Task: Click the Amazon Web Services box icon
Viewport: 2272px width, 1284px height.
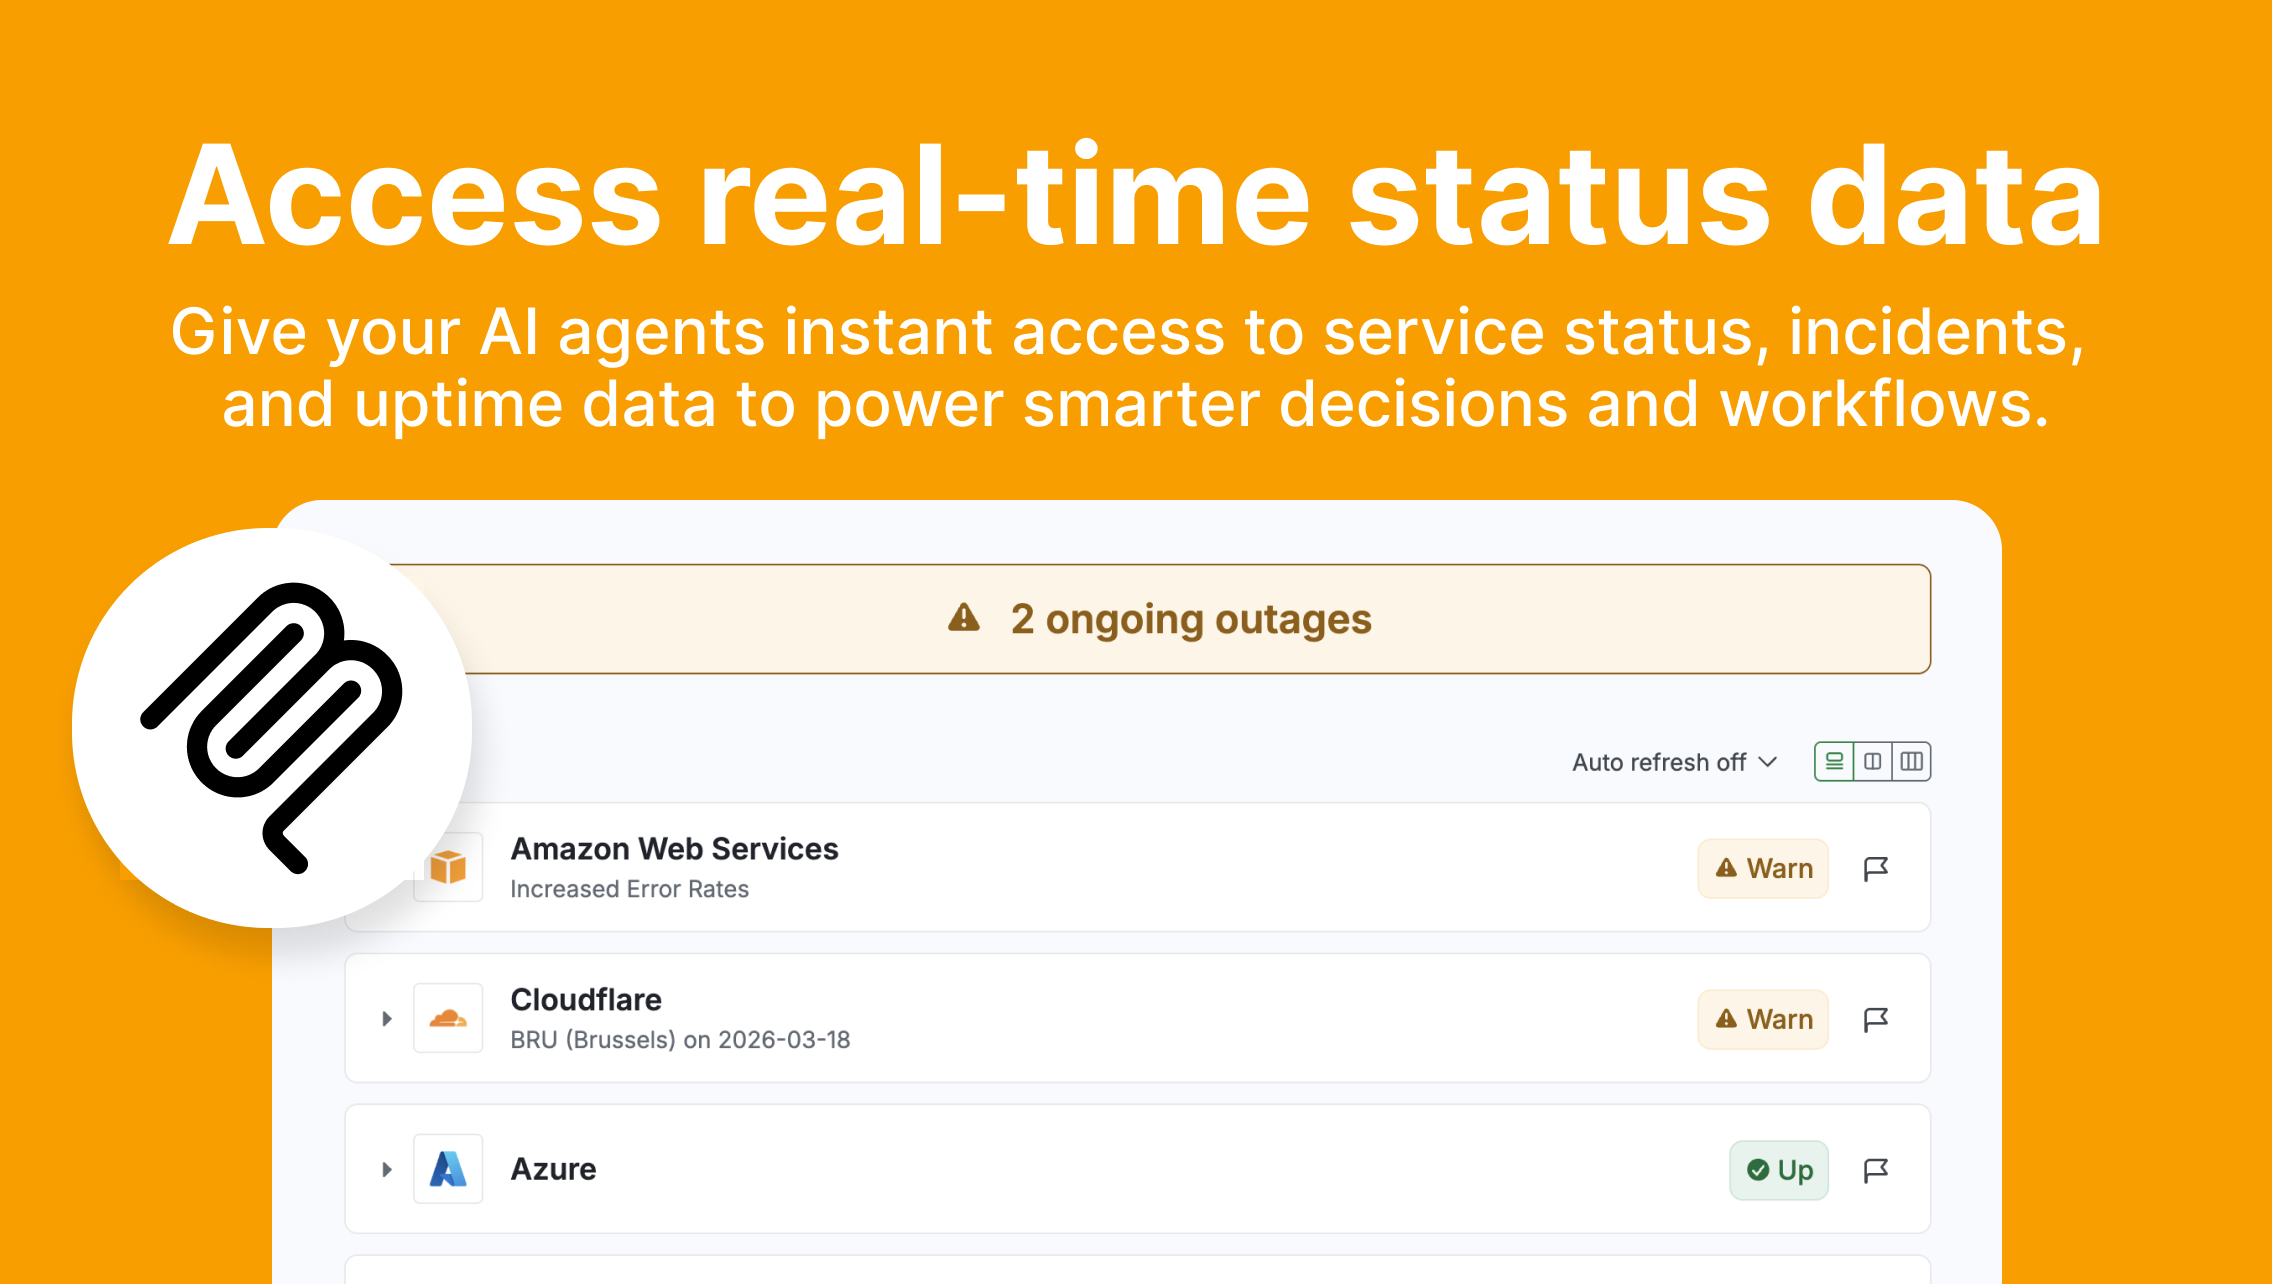Action: (449, 867)
